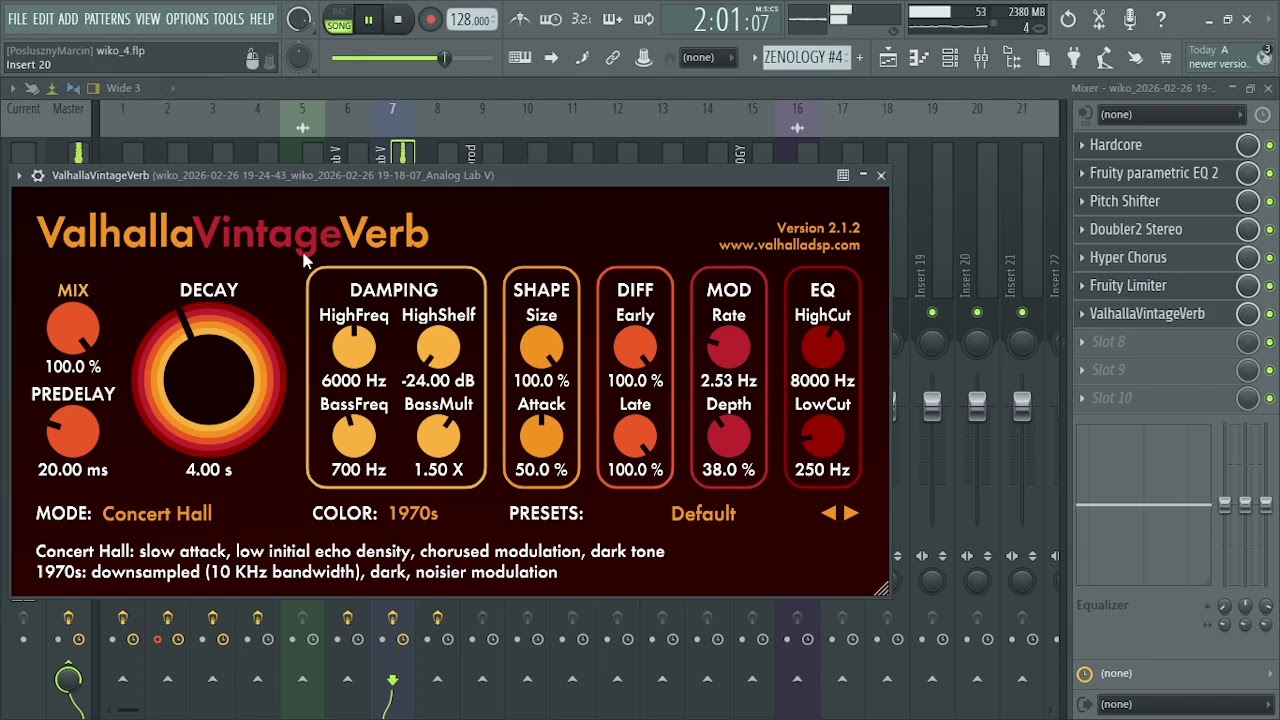Open the plugin picker plug icon
The height and width of the screenshot is (720, 1280).
[x=1074, y=58]
